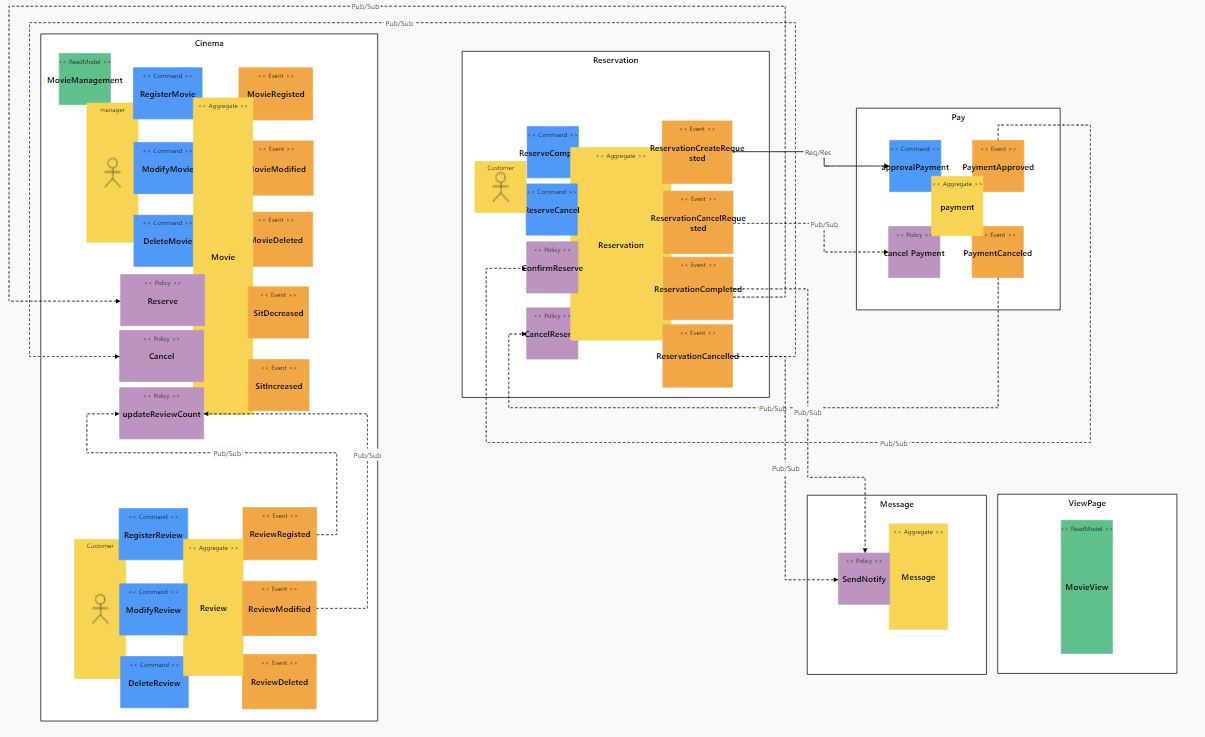Click the ReservationCancelled event sticky

coord(697,355)
